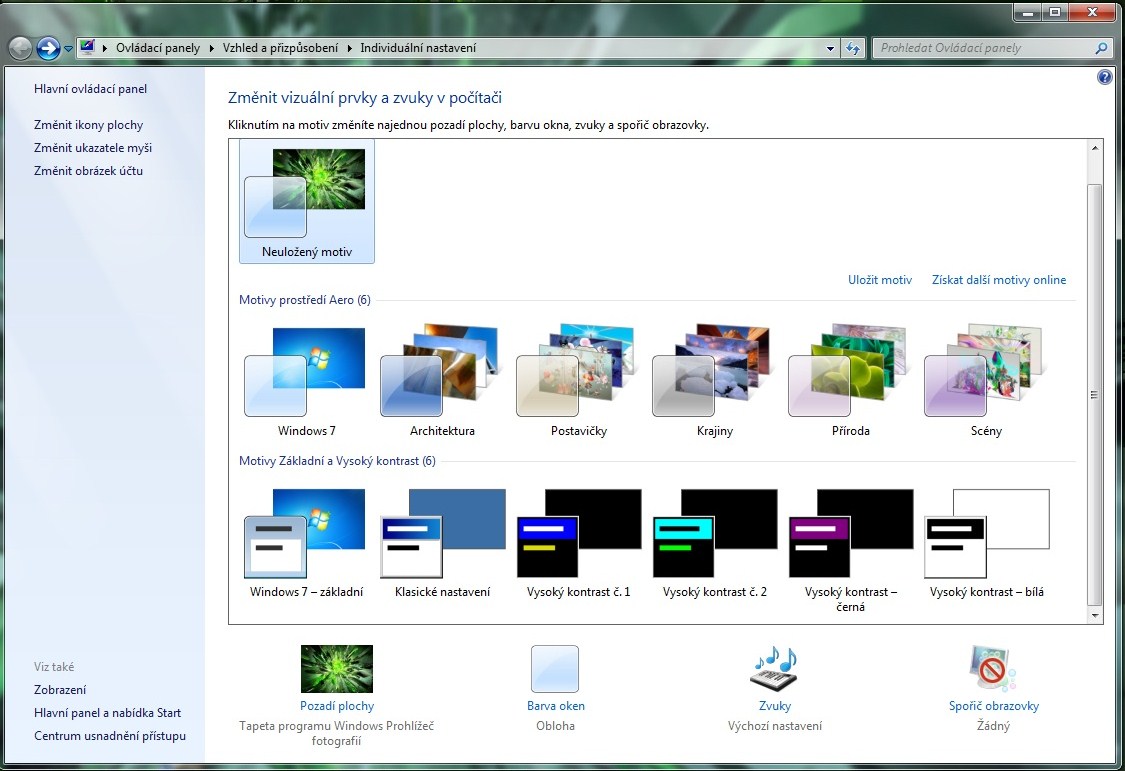Screen dimensions: 1125x771
Task: Open recent pages dropdown arrow
Action: tap(68, 49)
